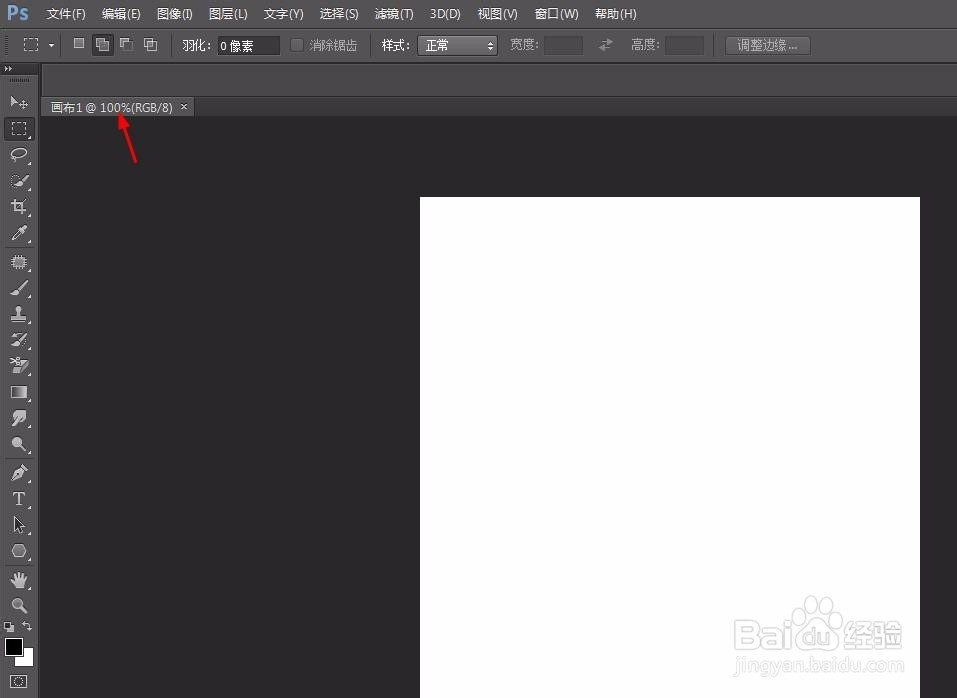Select the Horizontal Type tool
The height and width of the screenshot is (698, 957).
tap(19, 499)
